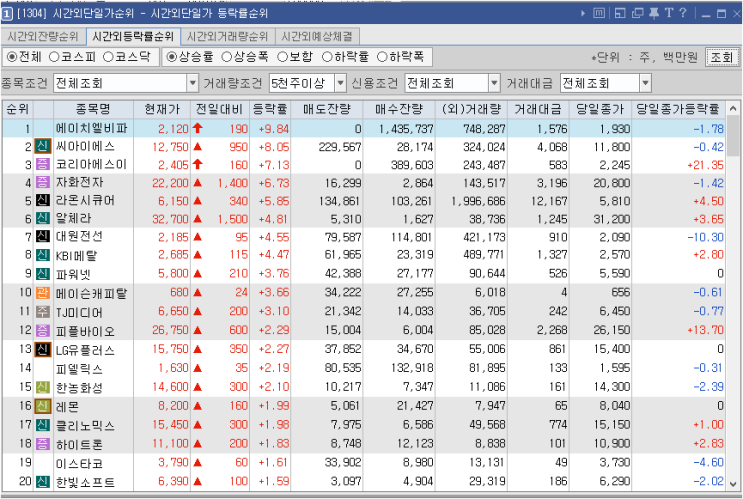The image size is (743, 499).
Task: Click the 전일대비 column header
Action: coord(219,109)
